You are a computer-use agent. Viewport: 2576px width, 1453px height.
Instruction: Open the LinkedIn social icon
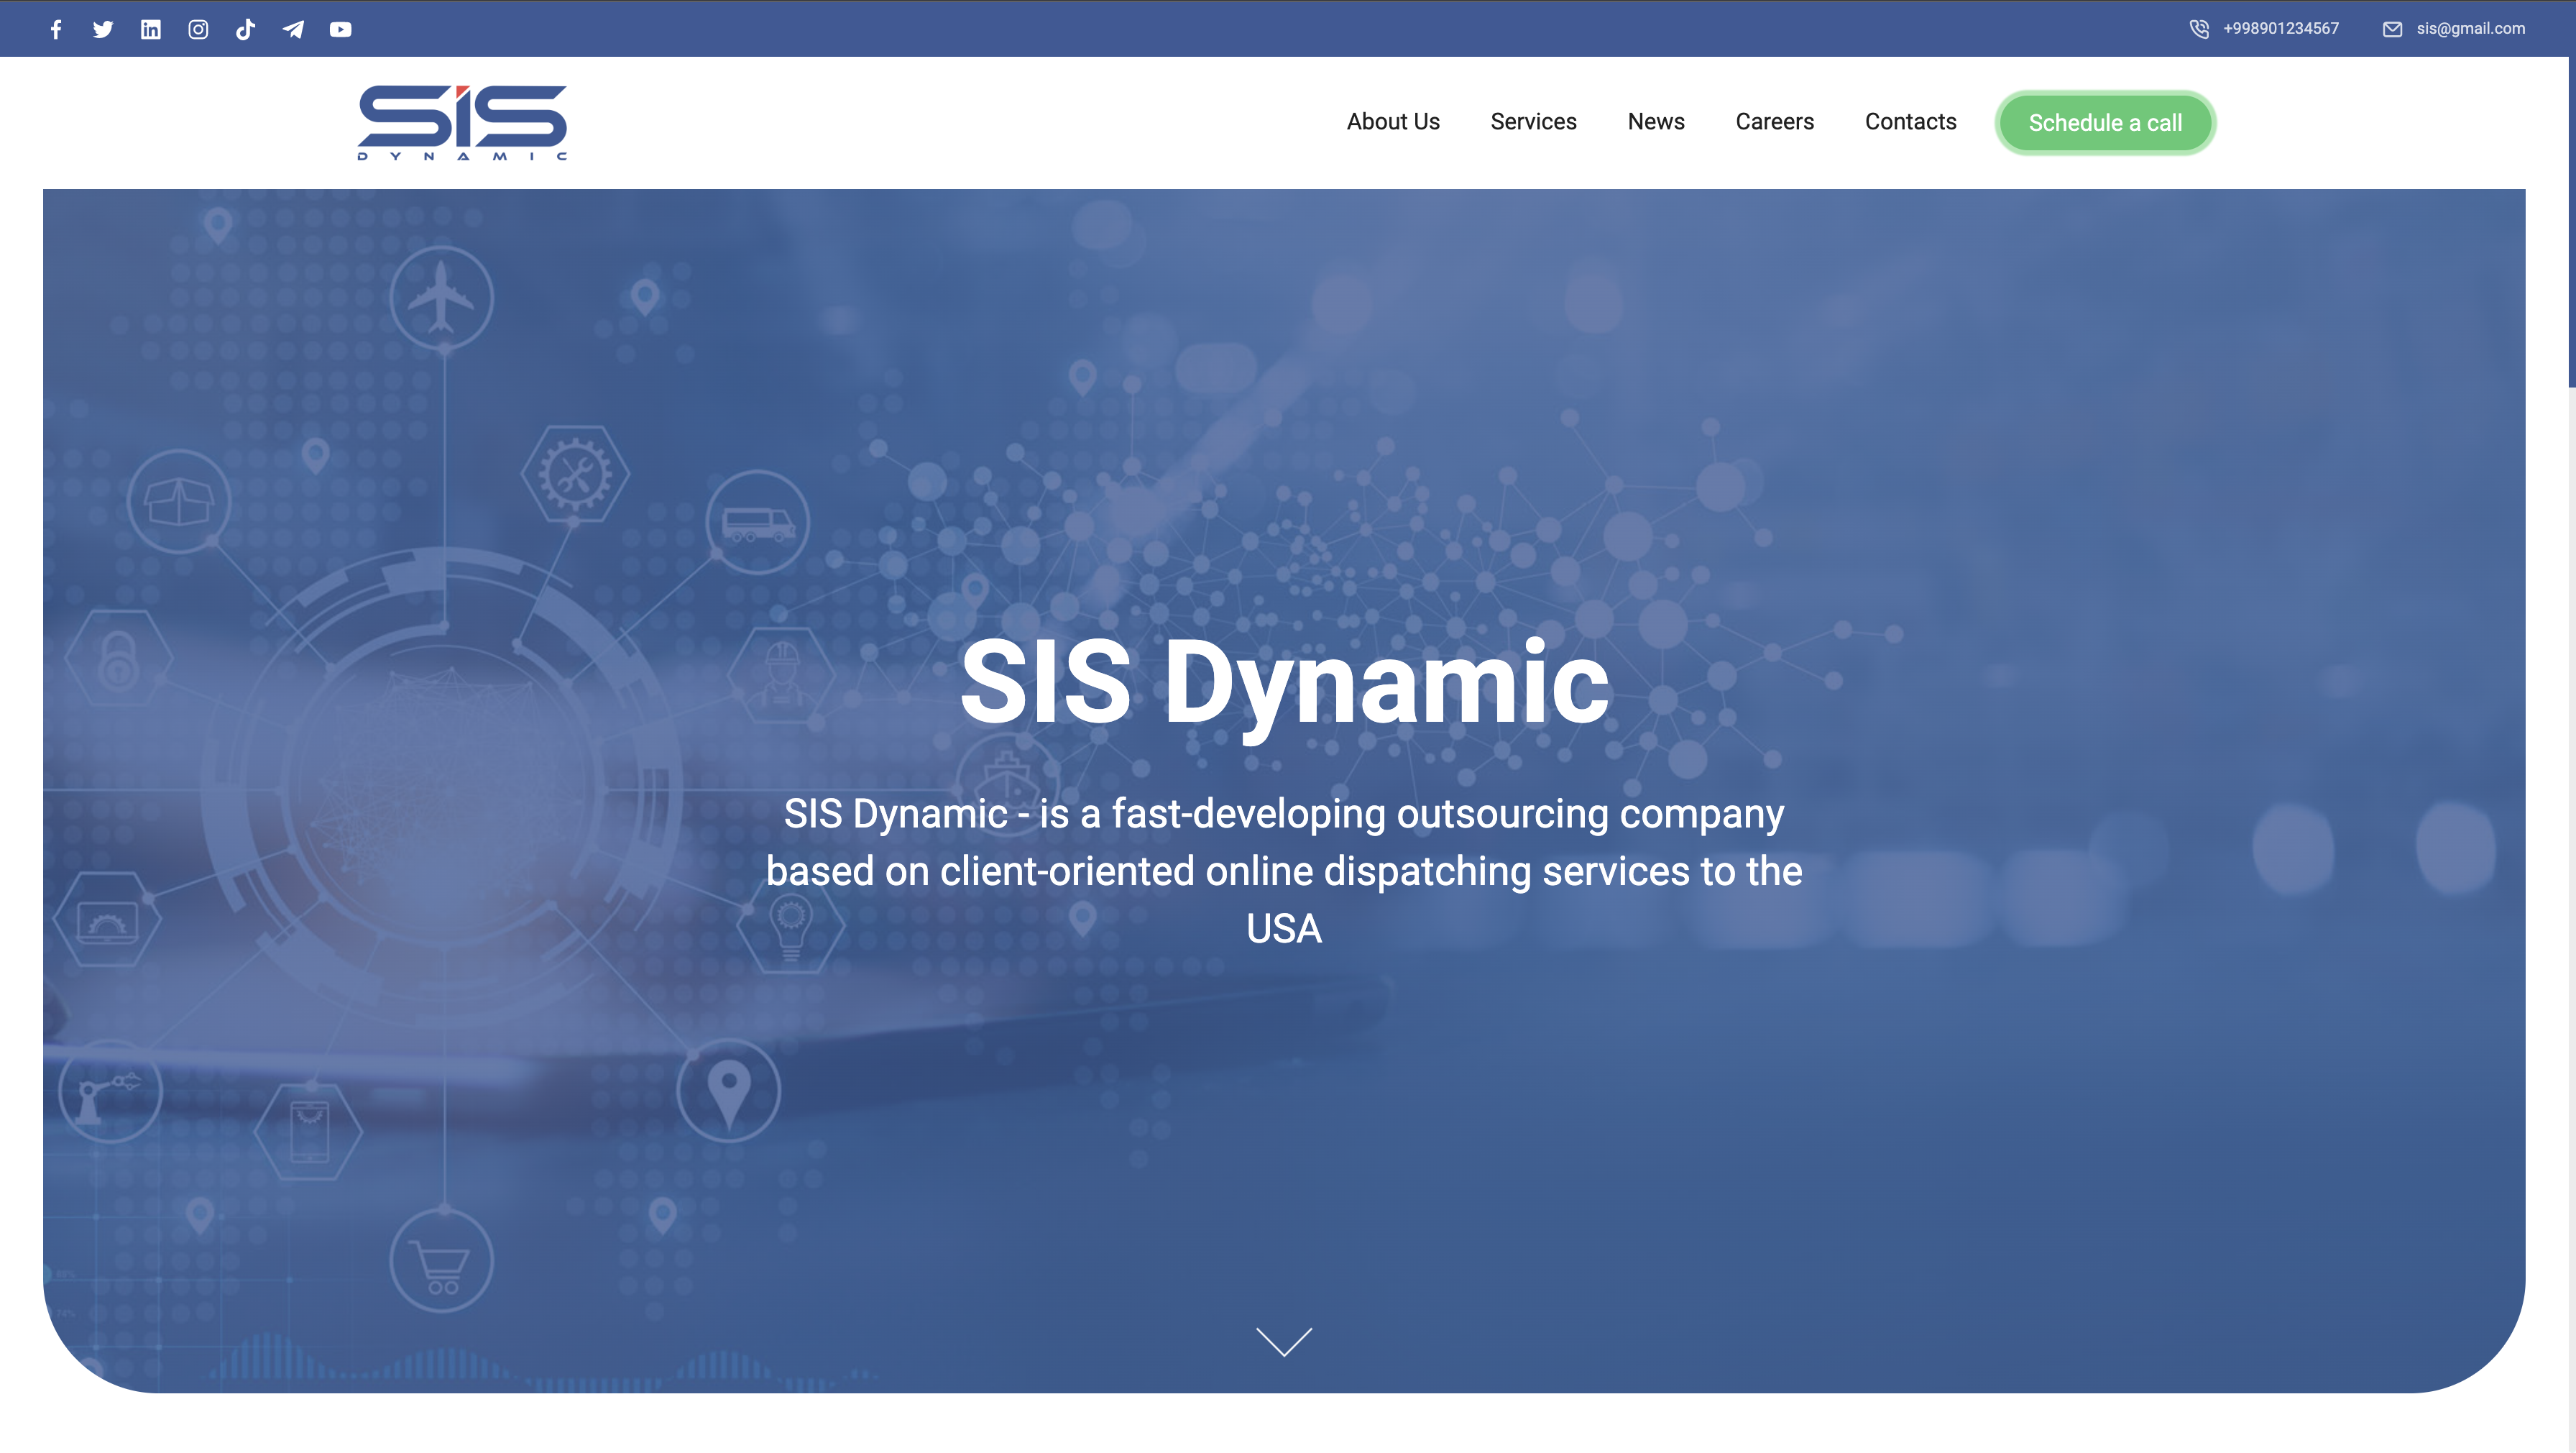point(151,29)
